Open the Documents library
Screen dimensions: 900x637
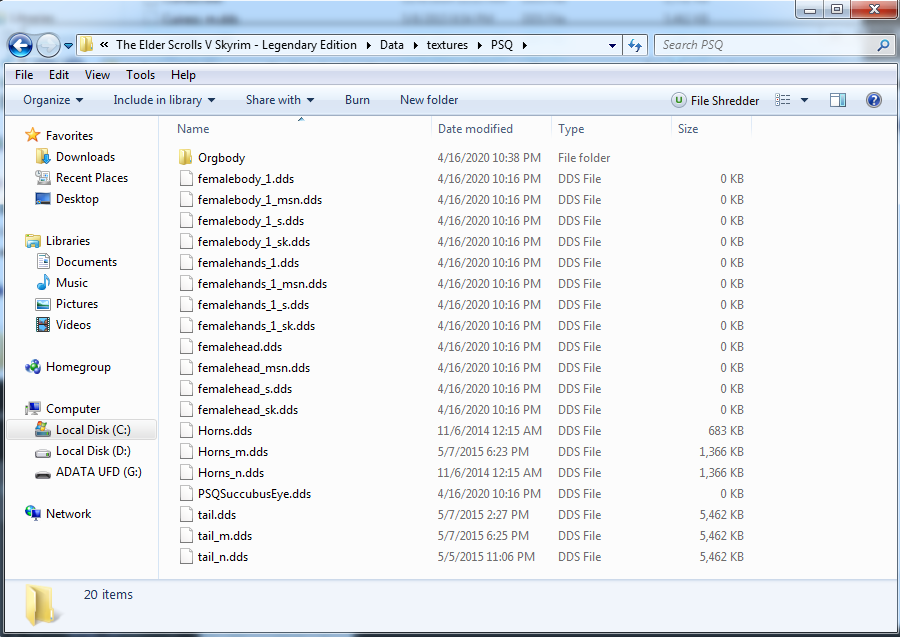tap(86, 262)
